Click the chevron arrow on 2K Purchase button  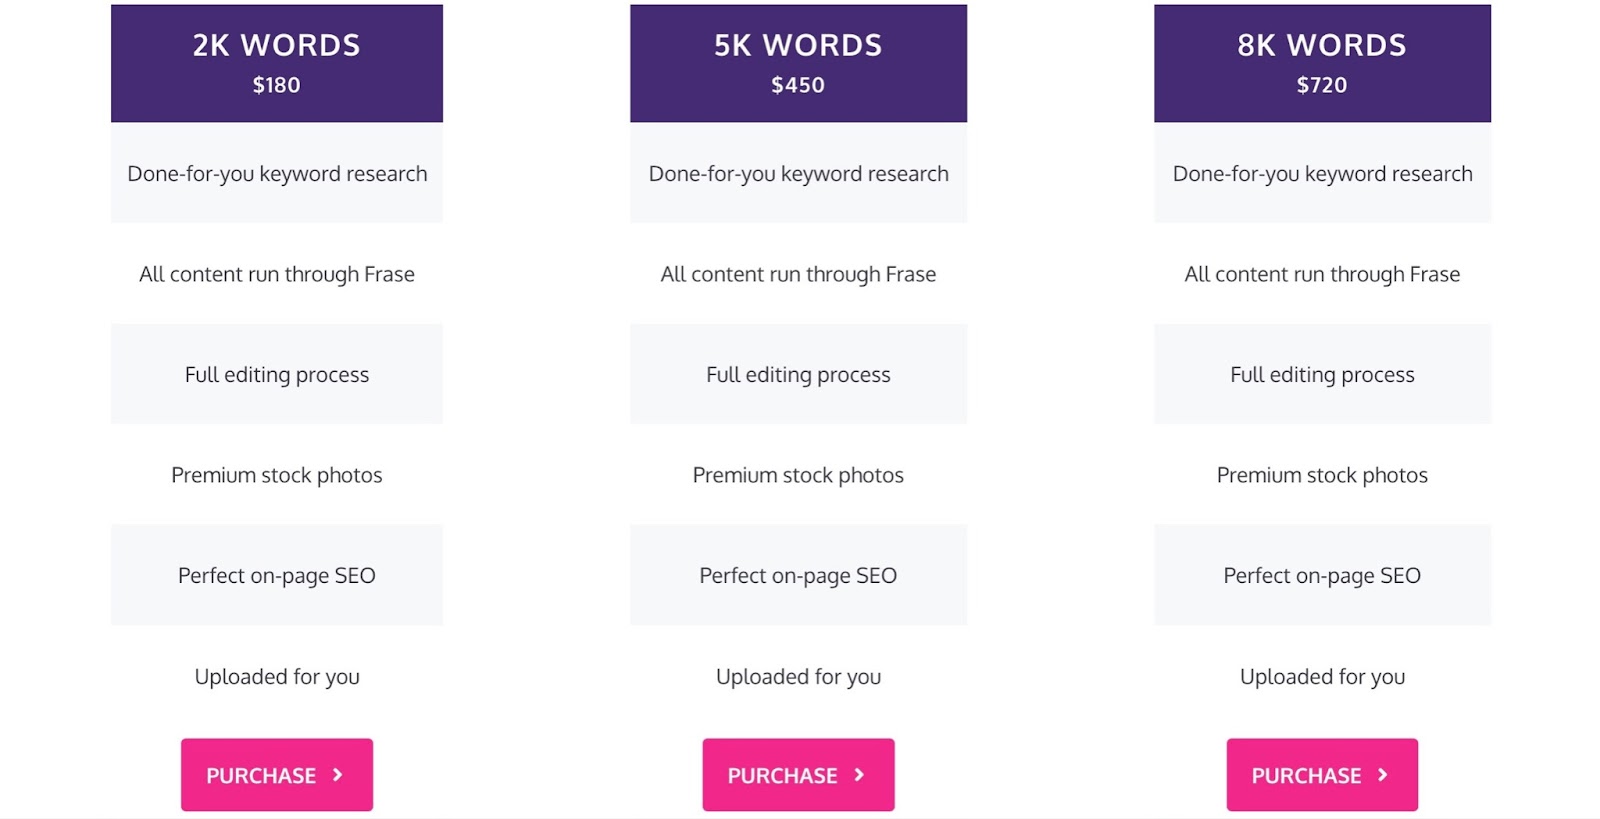(x=338, y=775)
